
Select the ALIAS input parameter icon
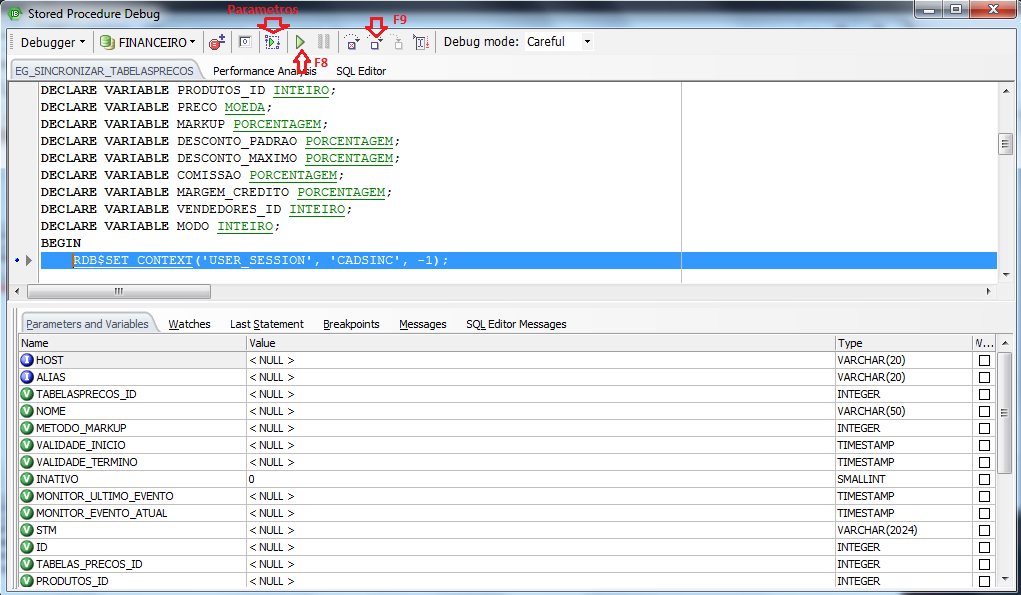[x=27, y=377]
